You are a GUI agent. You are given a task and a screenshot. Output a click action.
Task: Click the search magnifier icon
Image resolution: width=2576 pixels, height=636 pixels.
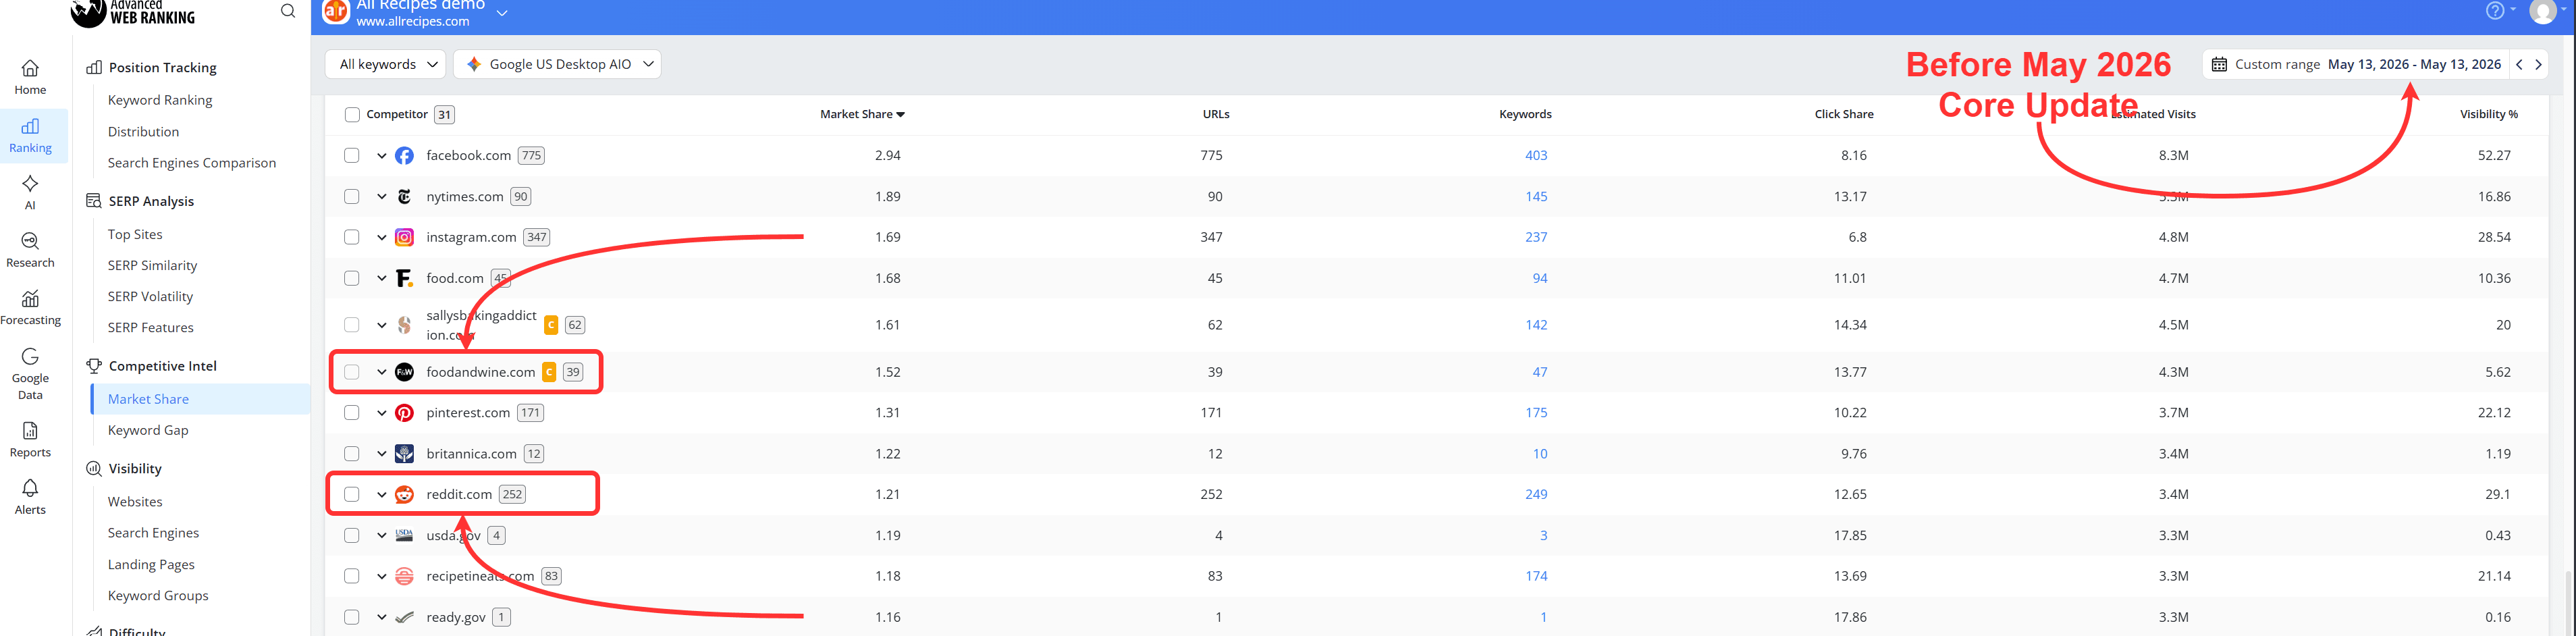[288, 11]
